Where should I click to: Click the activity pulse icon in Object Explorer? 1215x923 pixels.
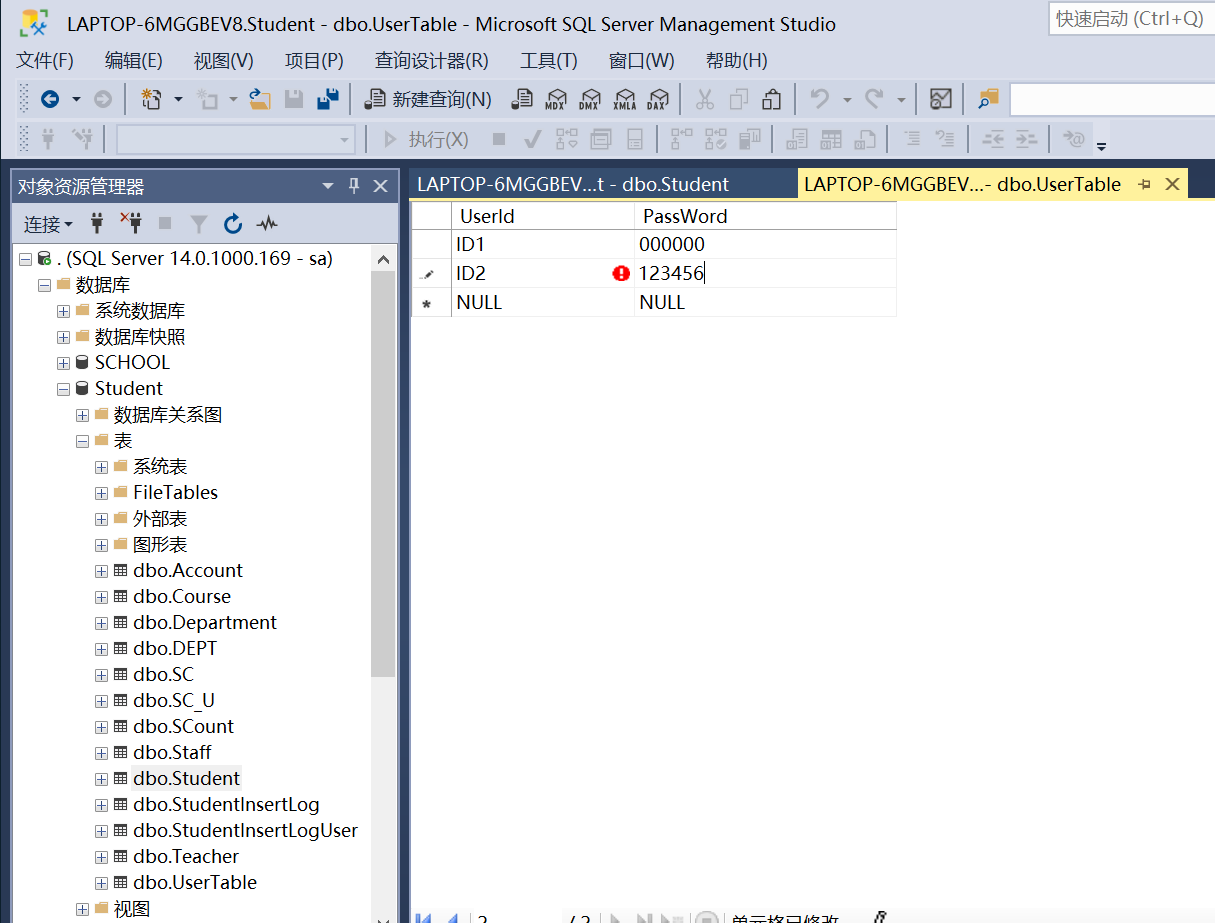(267, 224)
